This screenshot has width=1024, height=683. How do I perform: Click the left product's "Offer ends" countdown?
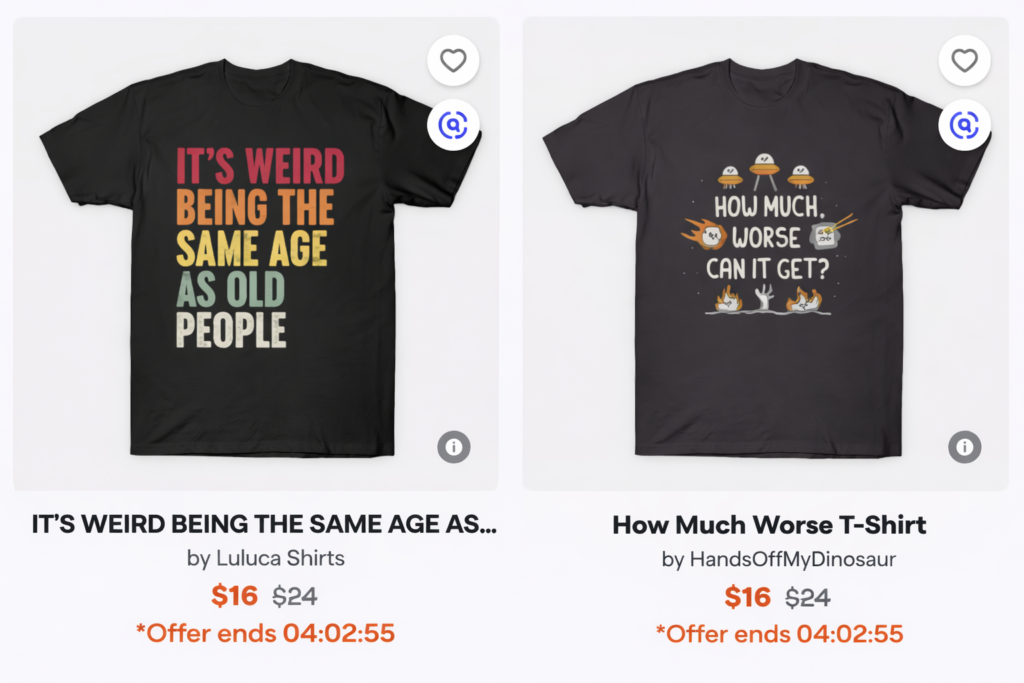click(265, 633)
